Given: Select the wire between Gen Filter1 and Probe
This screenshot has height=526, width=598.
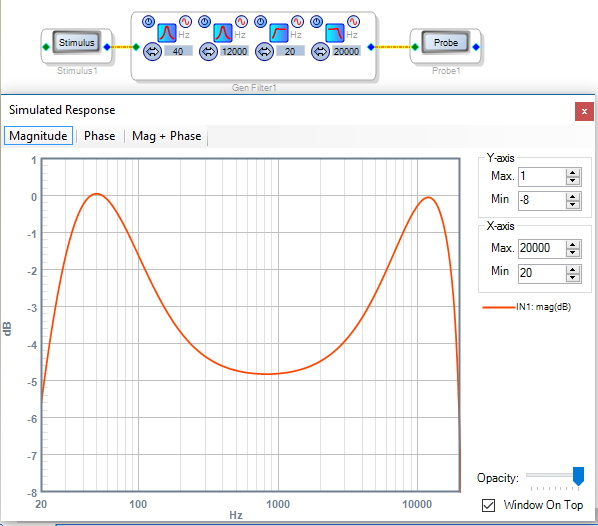Looking at the screenshot, I should coord(393,47).
